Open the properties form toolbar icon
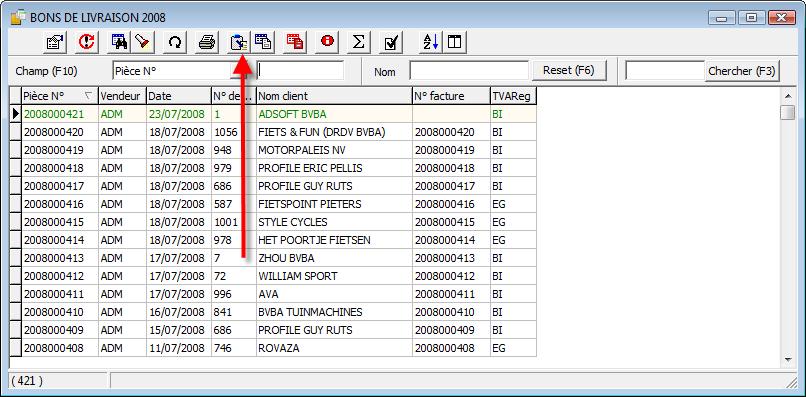Viewport: 806px width, 397px height. pyautogui.click(x=54, y=42)
